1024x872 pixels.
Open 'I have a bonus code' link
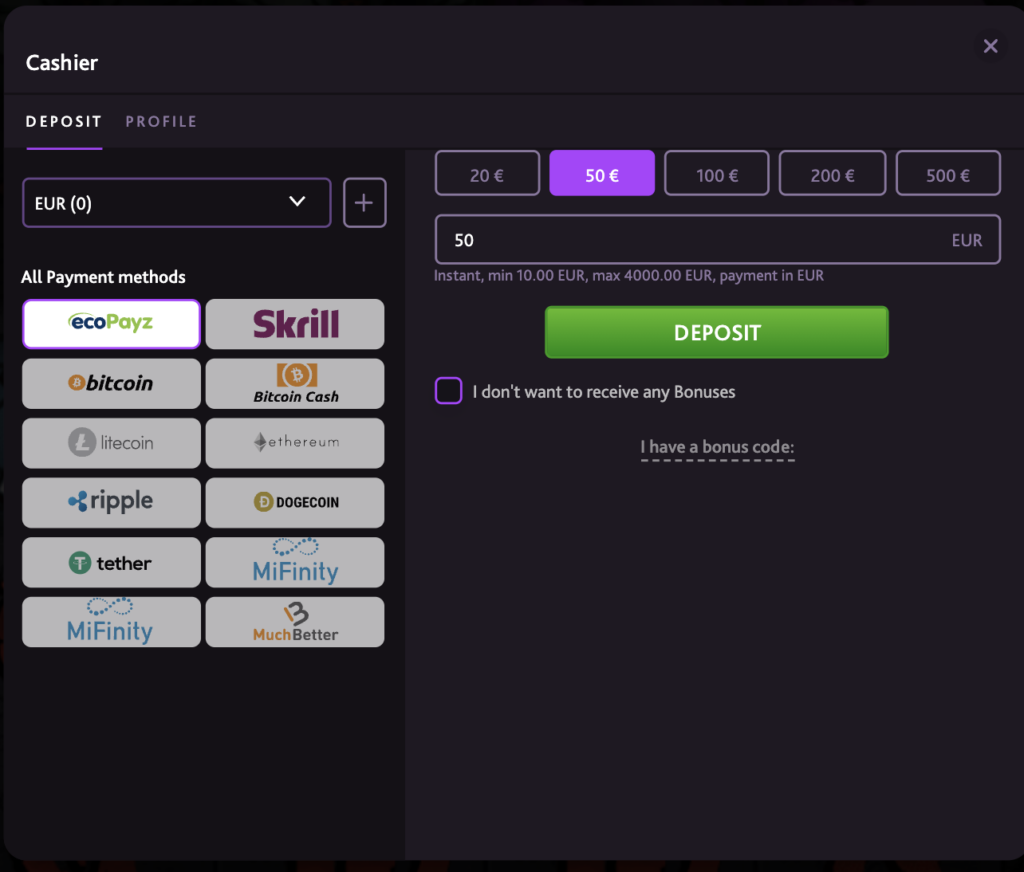(718, 447)
